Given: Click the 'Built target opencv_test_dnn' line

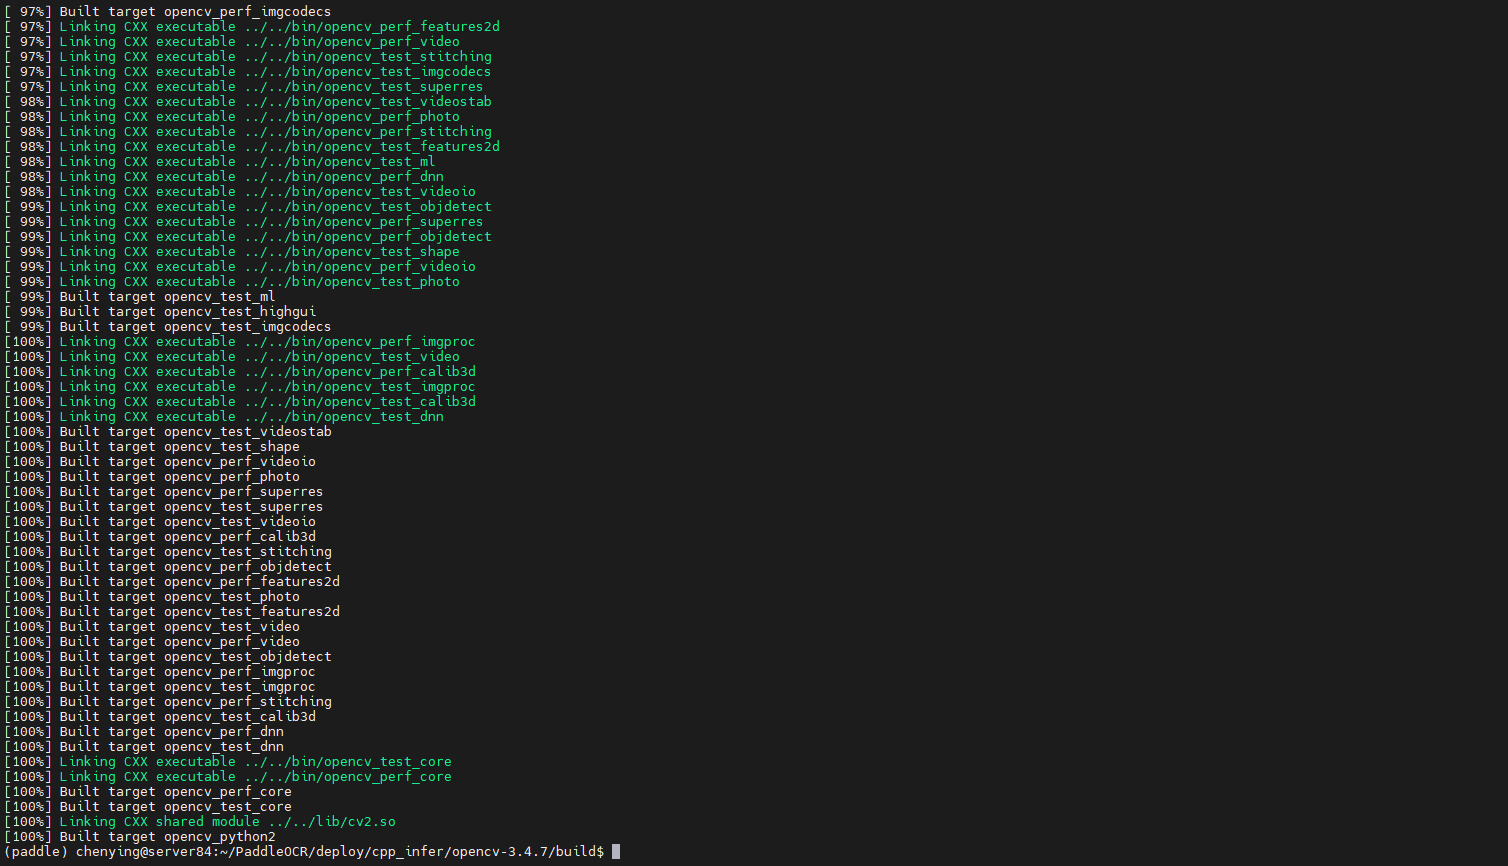Looking at the screenshot, I should (x=144, y=747).
